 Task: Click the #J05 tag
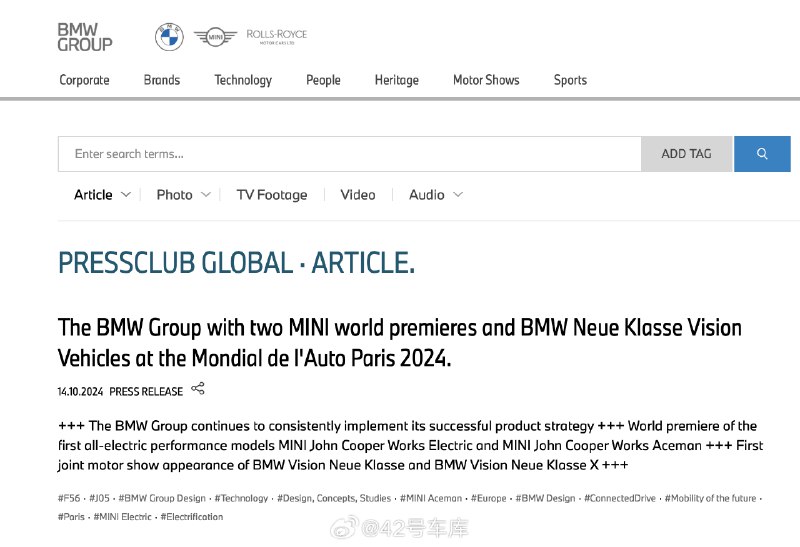pos(99,498)
